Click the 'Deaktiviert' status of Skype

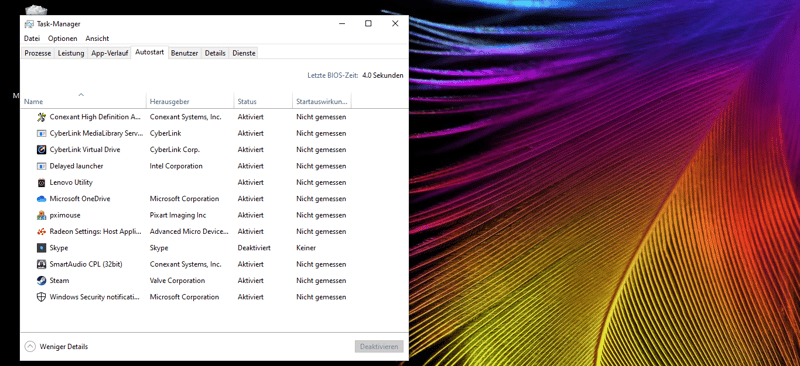pos(254,248)
